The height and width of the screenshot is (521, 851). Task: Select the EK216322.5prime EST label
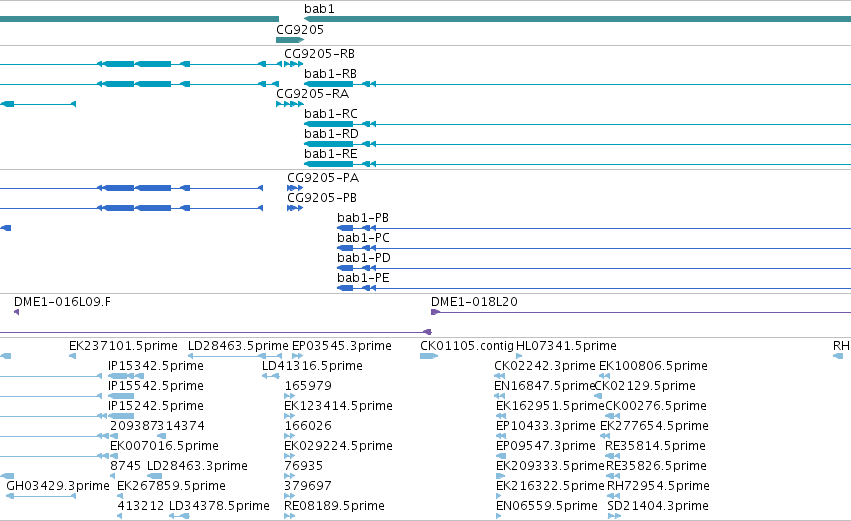[x=550, y=487]
